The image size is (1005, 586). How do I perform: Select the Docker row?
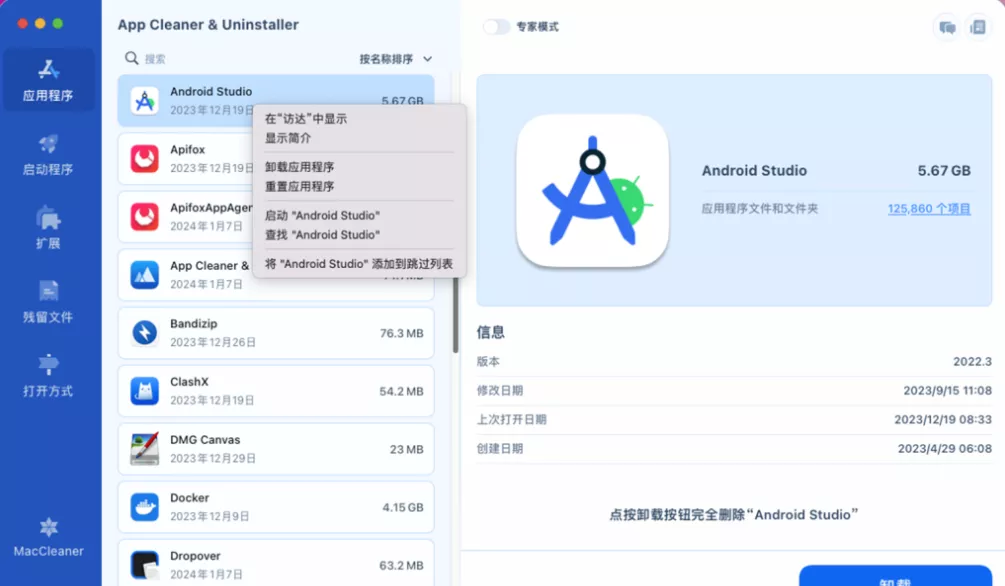276,507
